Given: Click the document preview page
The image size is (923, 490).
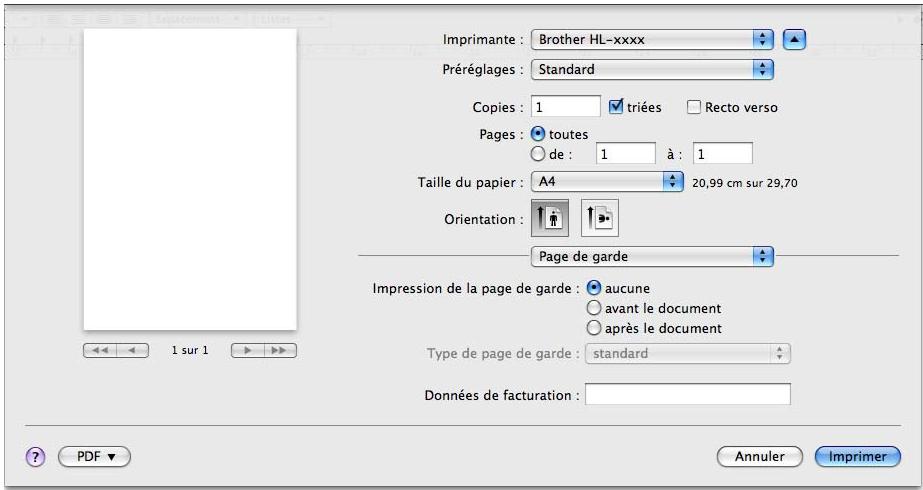Looking at the screenshot, I should (x=190, y=180).
